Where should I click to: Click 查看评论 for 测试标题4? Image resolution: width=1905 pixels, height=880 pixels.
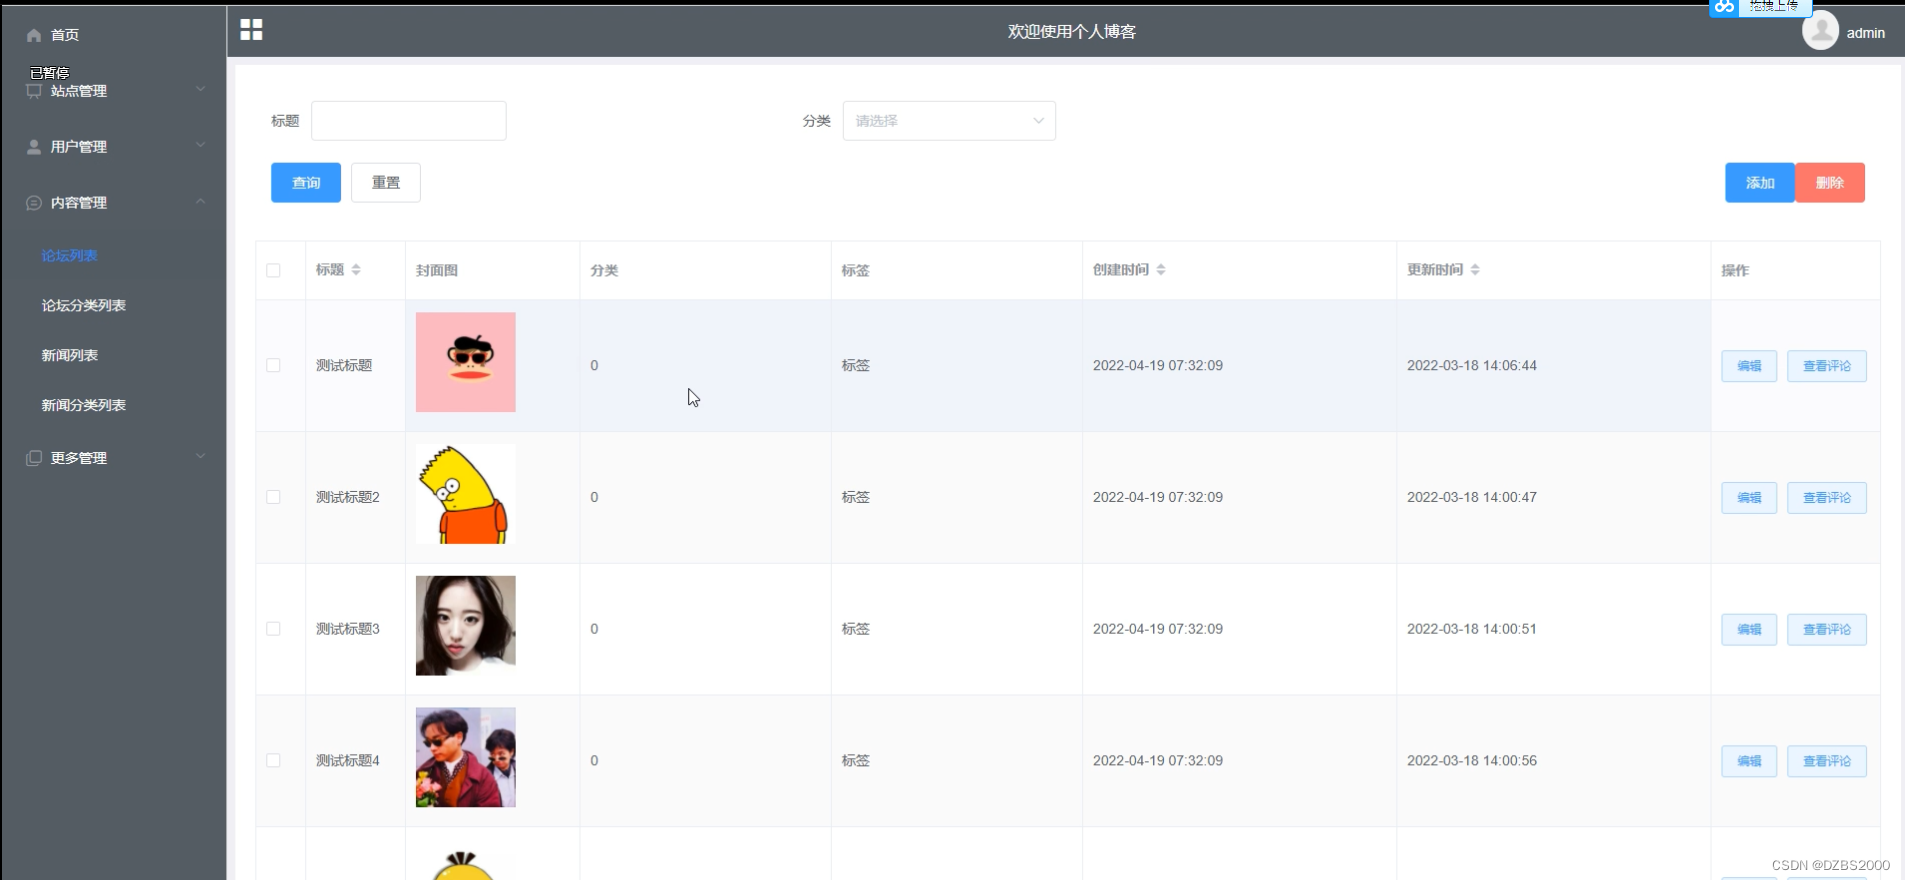[1827, 762]
